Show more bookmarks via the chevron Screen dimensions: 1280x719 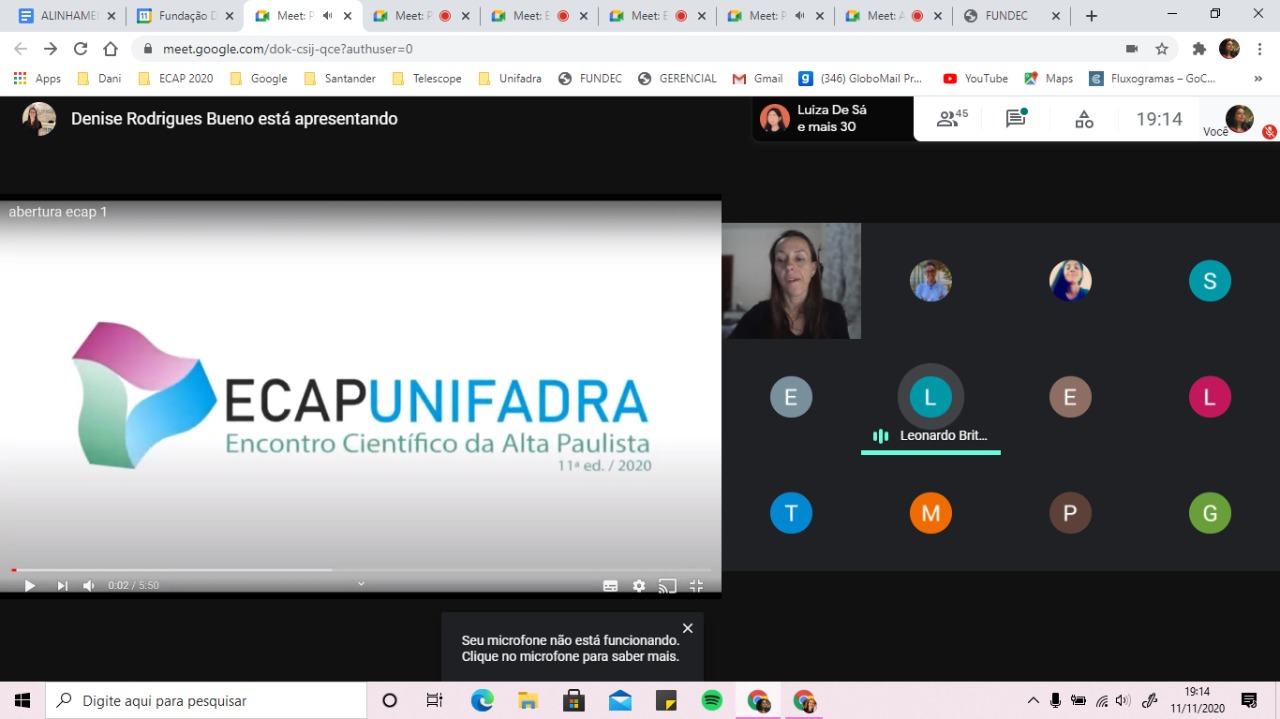[1257, 78]
